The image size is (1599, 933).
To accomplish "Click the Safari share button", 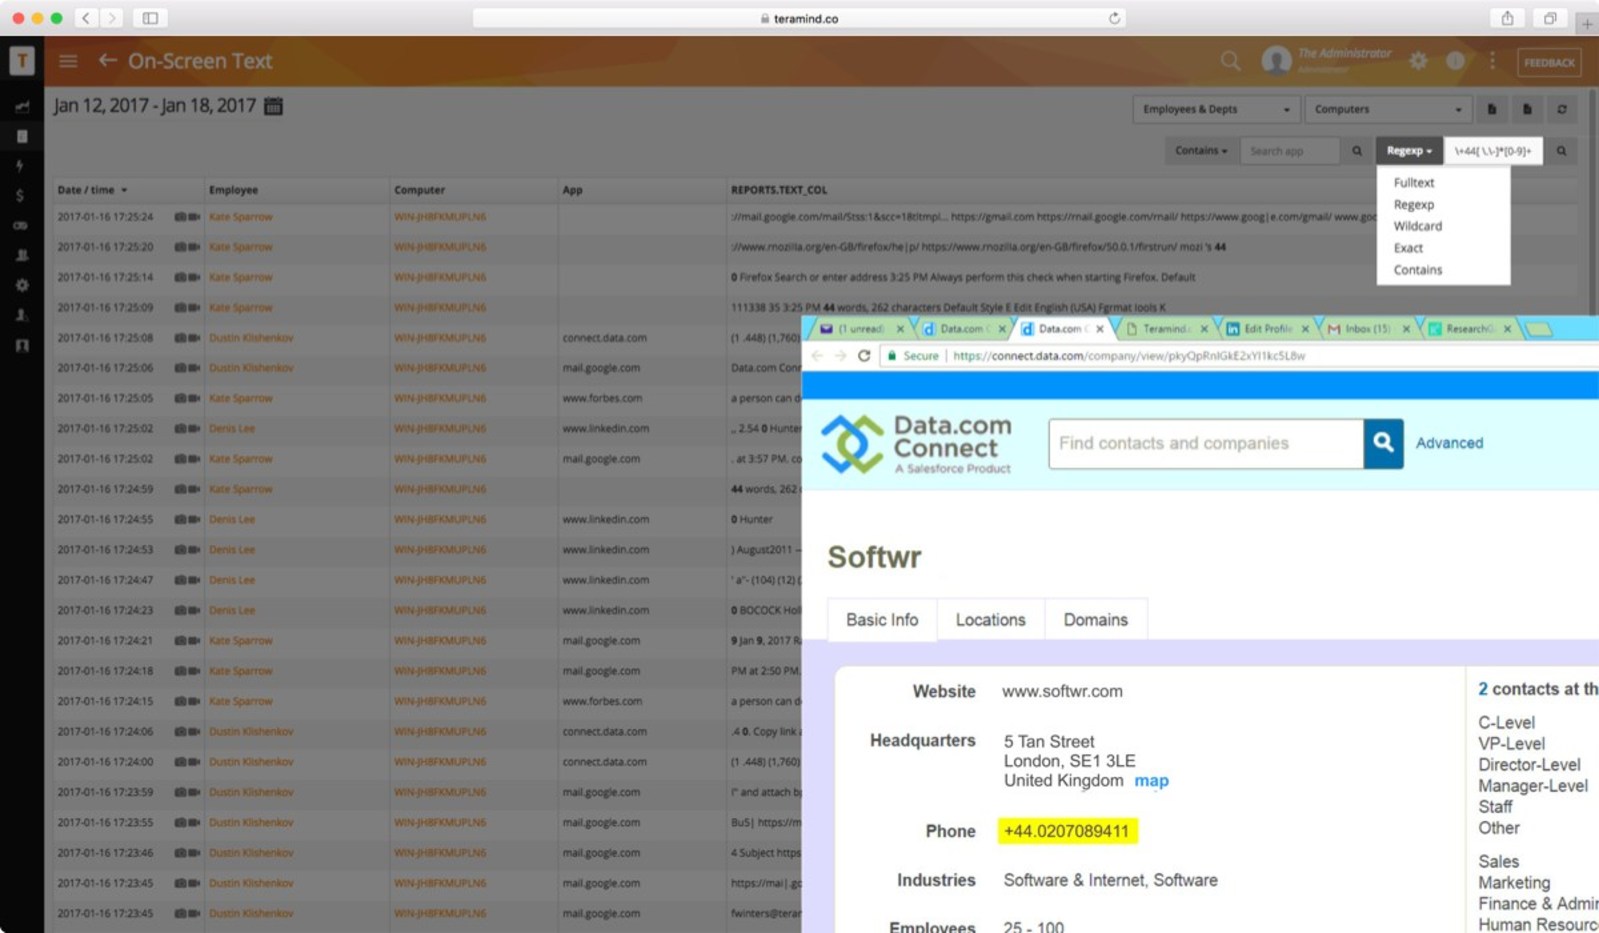I will pos(1507,18).
